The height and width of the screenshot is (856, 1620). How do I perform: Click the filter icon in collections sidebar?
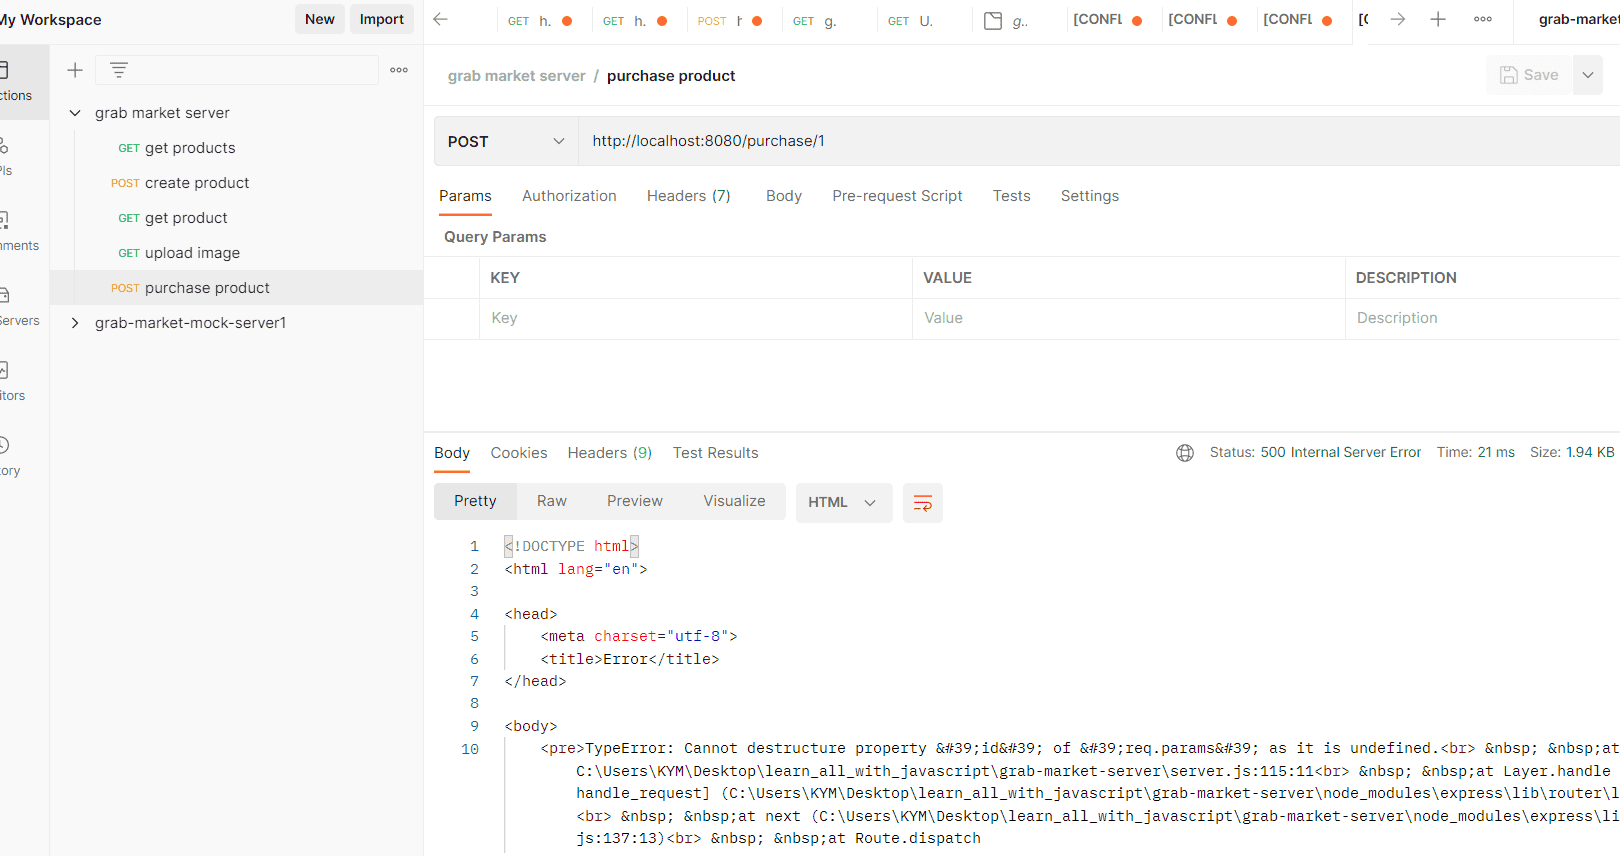pyautogui.click(x=119, y=70)
